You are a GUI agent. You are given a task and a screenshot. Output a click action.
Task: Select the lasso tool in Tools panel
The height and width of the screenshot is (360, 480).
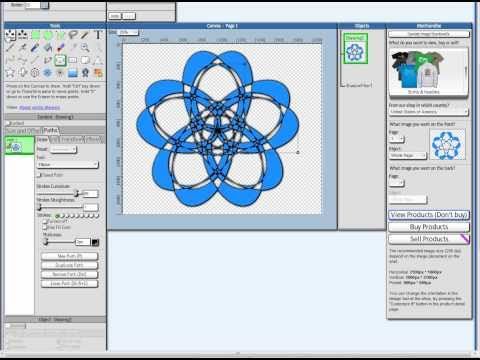73,35
